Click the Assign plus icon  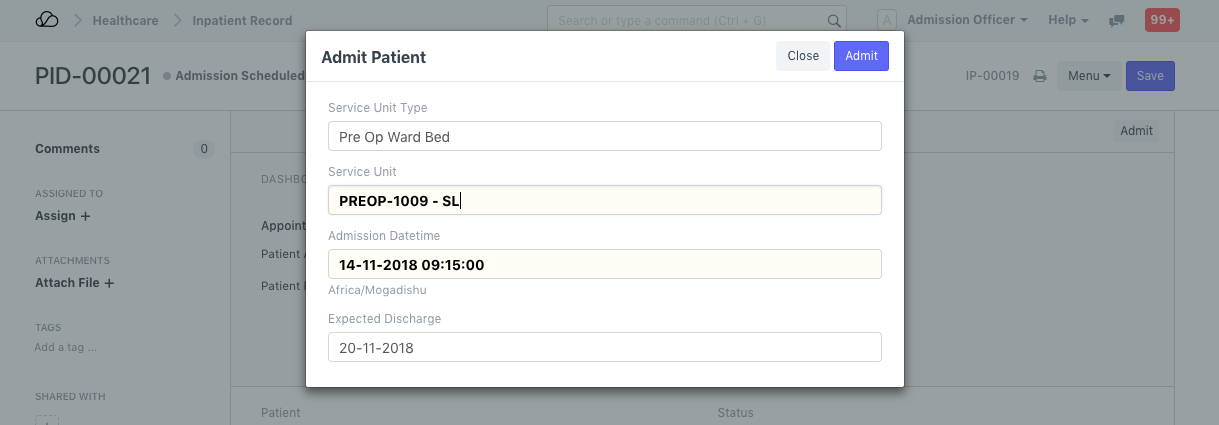(85, 216)
